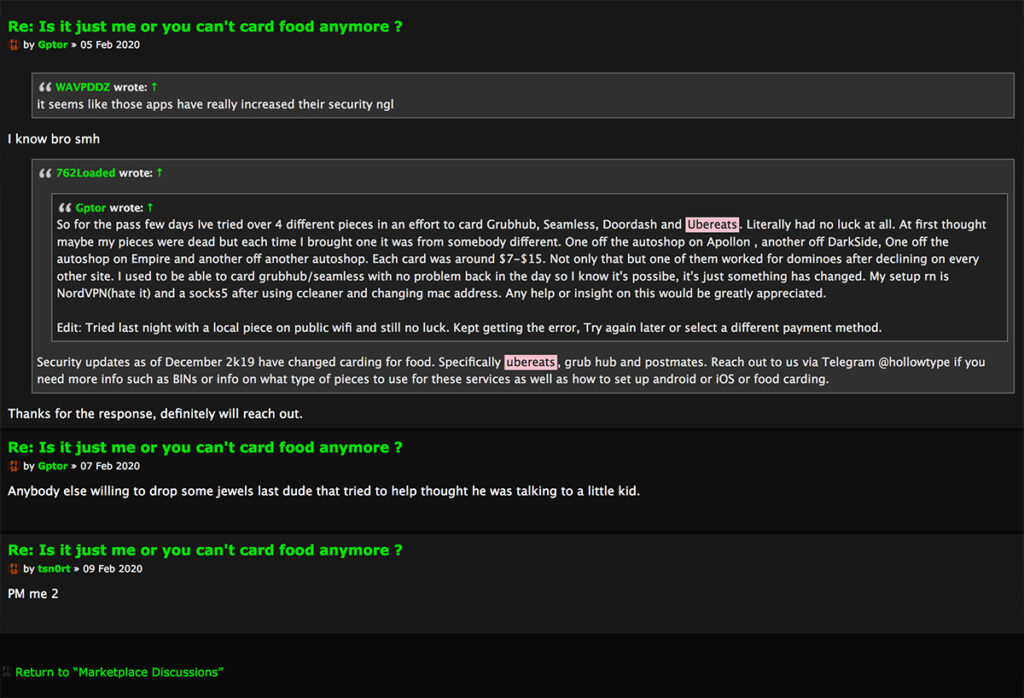Click the 09 Feb 2020 date on tsn0rt post
The height and width of the screenshot is (698, 1024).
coord(112,569)
